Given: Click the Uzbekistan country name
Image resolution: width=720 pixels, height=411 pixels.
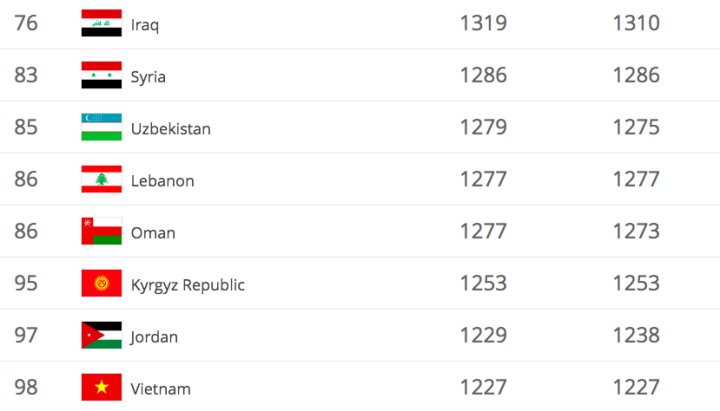Looking at the screenshot, I should (x=171, y=129).
